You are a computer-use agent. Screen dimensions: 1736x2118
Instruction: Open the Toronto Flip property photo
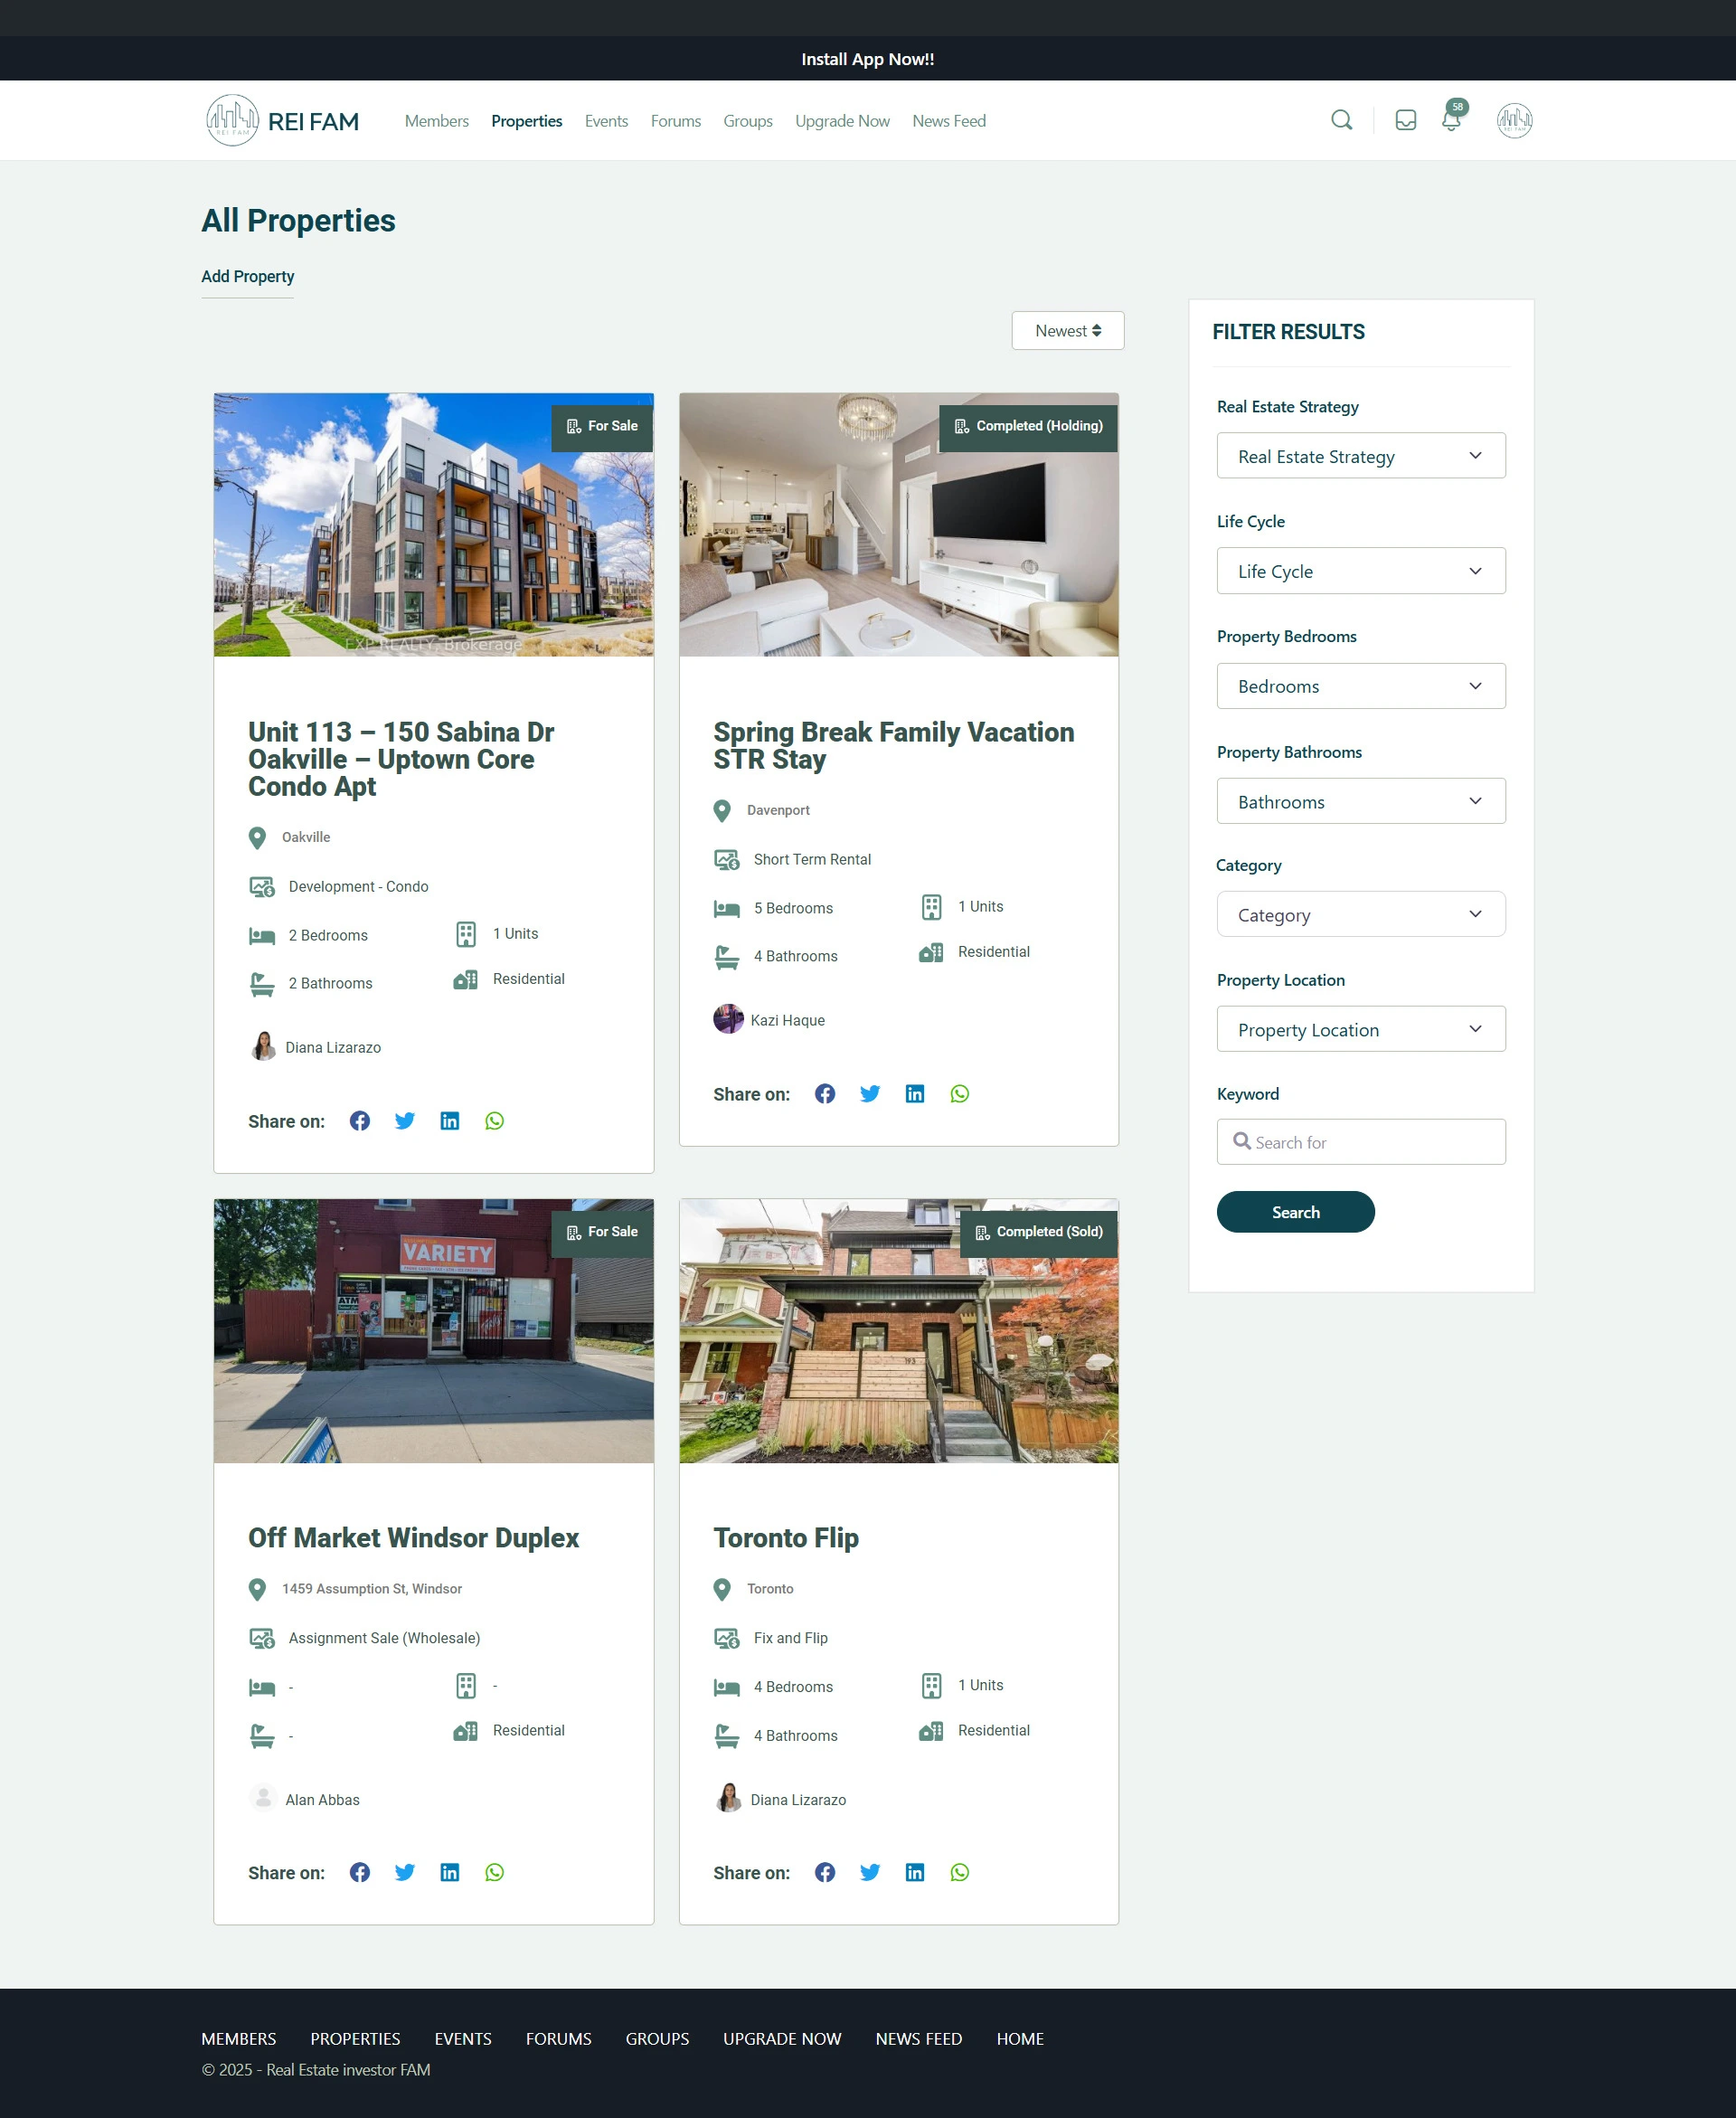[x=898, y=1331]
